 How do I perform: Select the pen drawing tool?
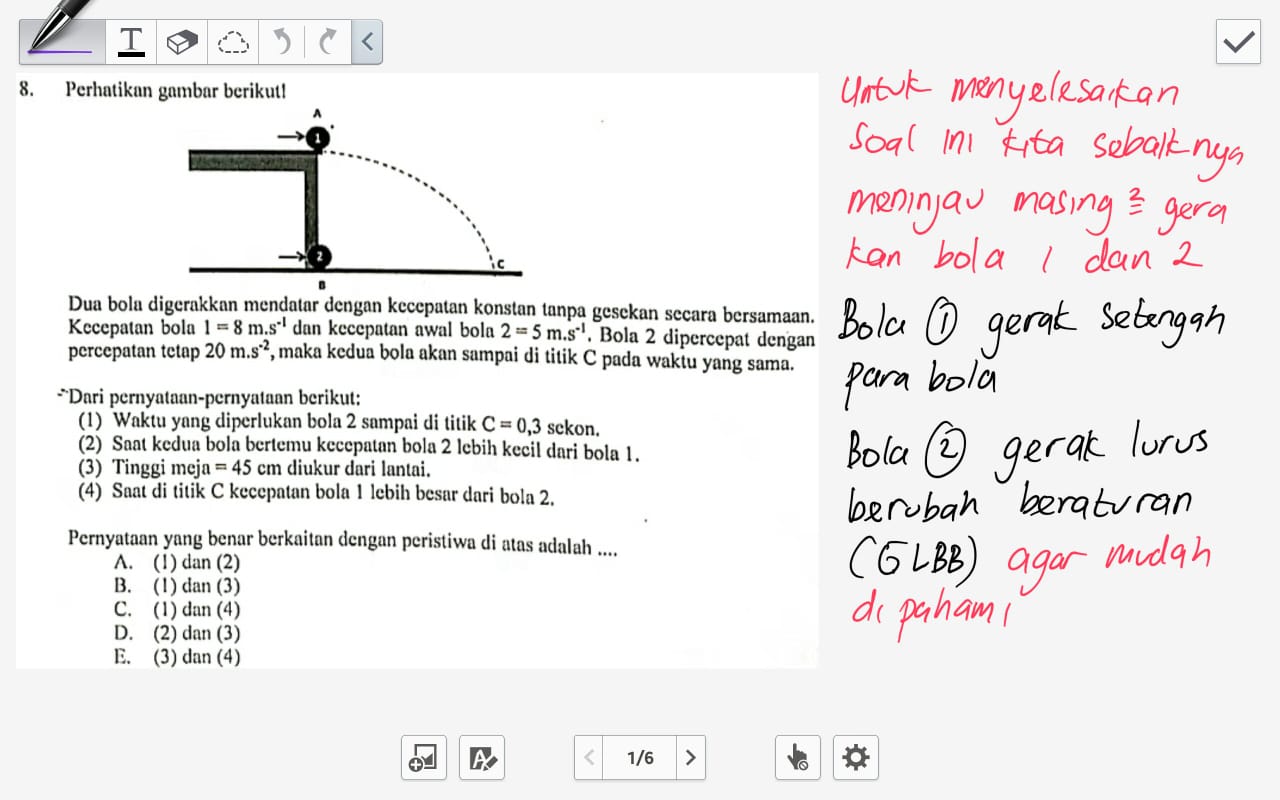tap(62, 41)
